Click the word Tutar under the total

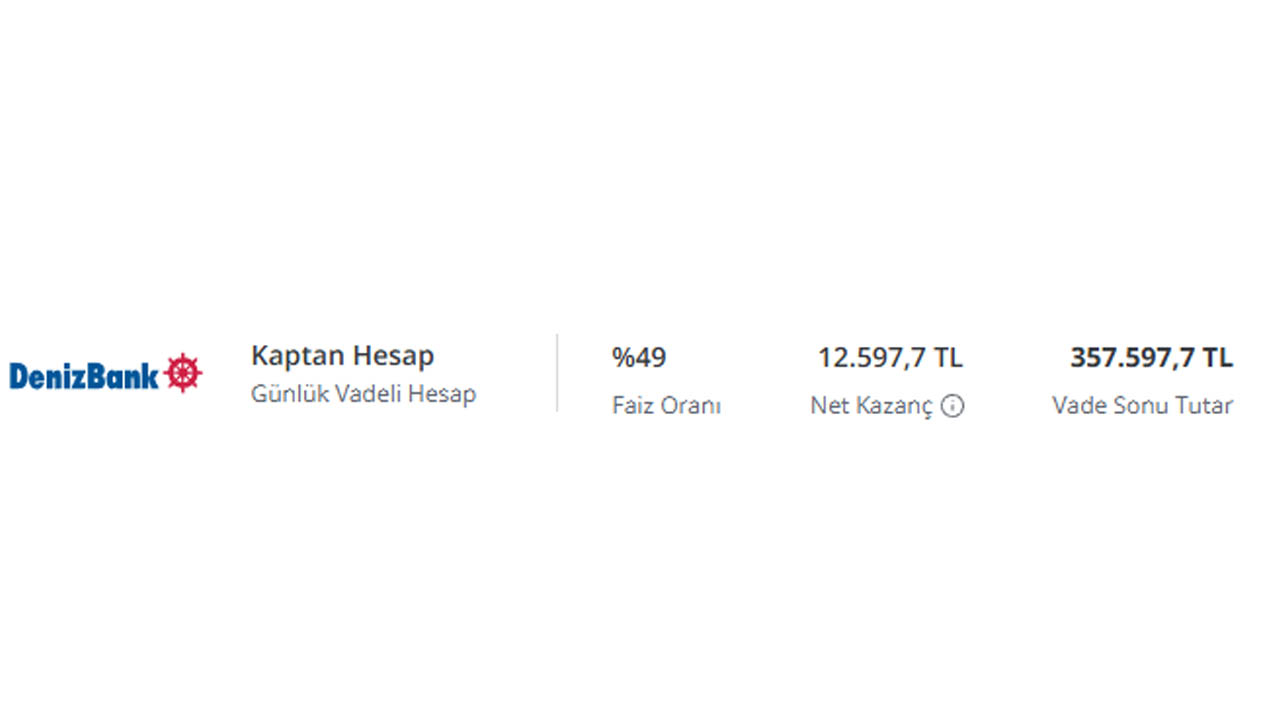[1204, 406]
